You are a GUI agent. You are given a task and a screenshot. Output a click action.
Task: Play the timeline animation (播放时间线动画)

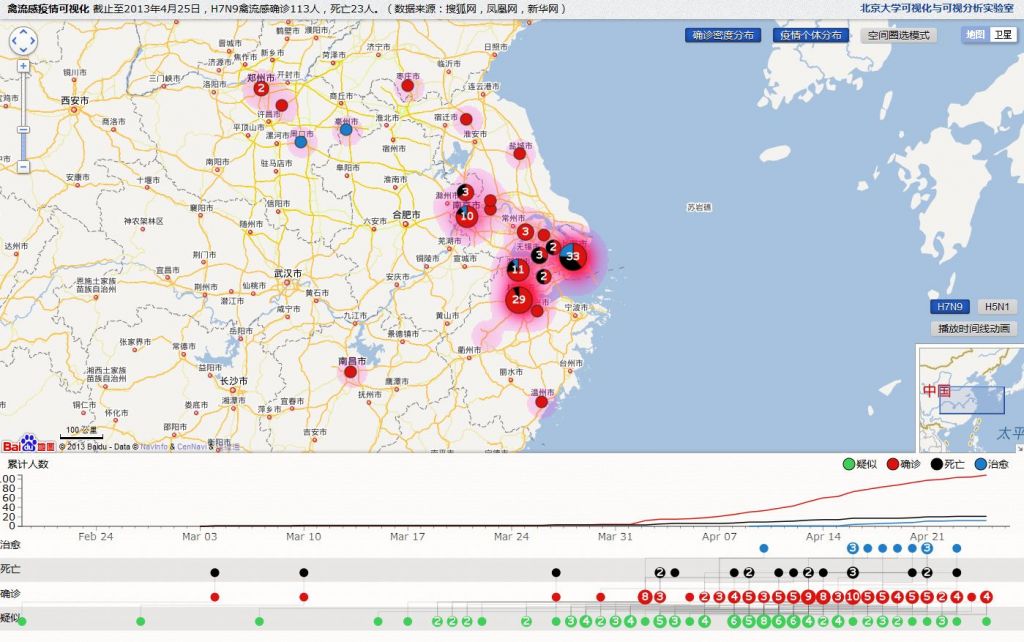tap(973, 328)
